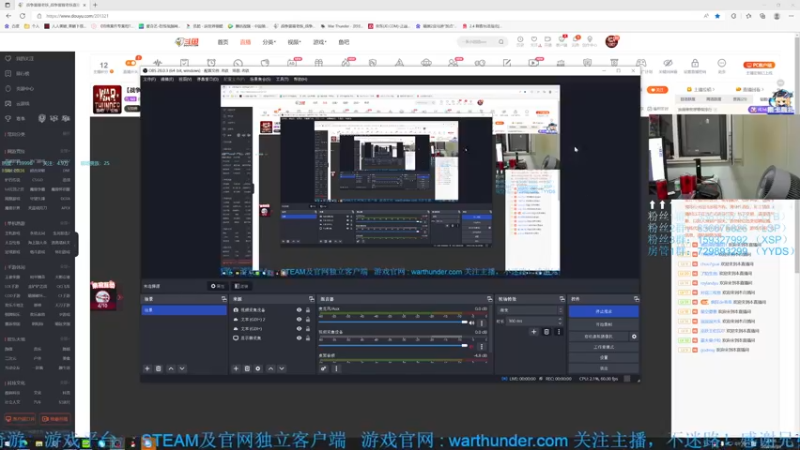This screenshot has width=800, height=450.
Task: Expand the 视频 dropdown in Douyu nav
Action: pos(294,42)
